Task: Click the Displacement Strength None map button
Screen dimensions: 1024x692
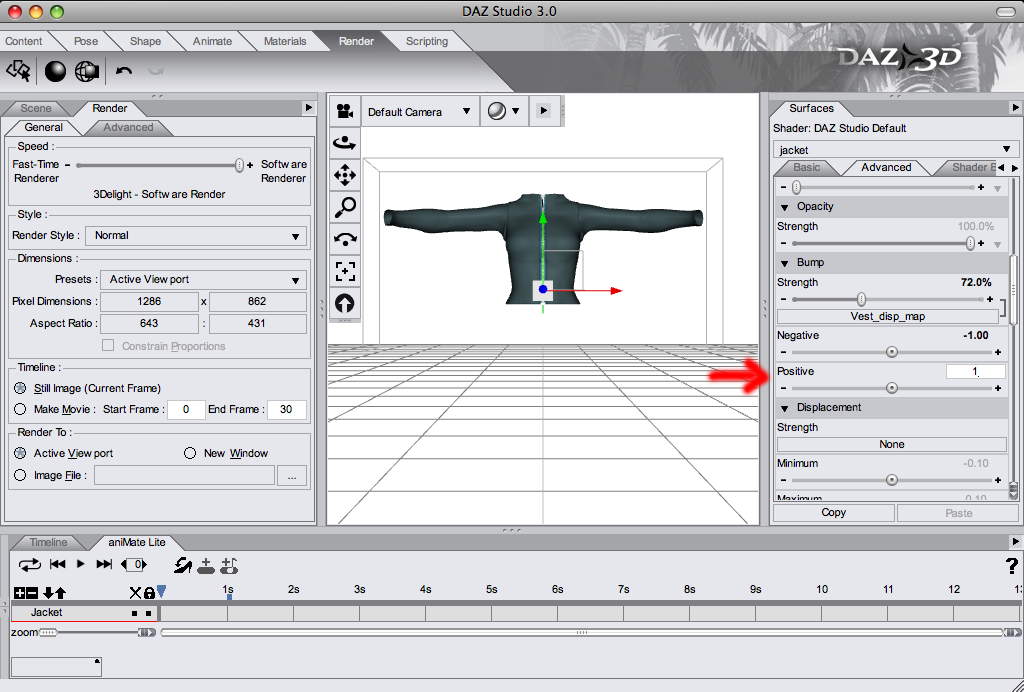Action: click(891, 445)
